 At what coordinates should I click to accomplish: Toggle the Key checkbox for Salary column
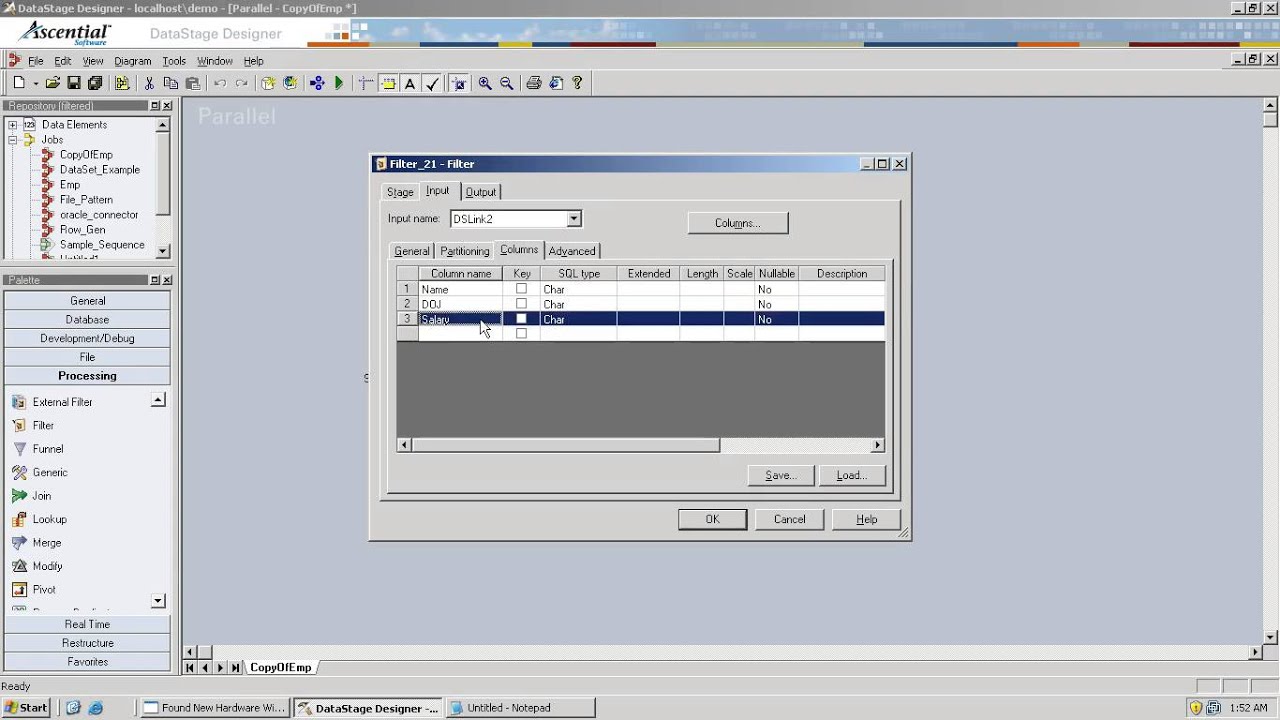coord(521,319)
